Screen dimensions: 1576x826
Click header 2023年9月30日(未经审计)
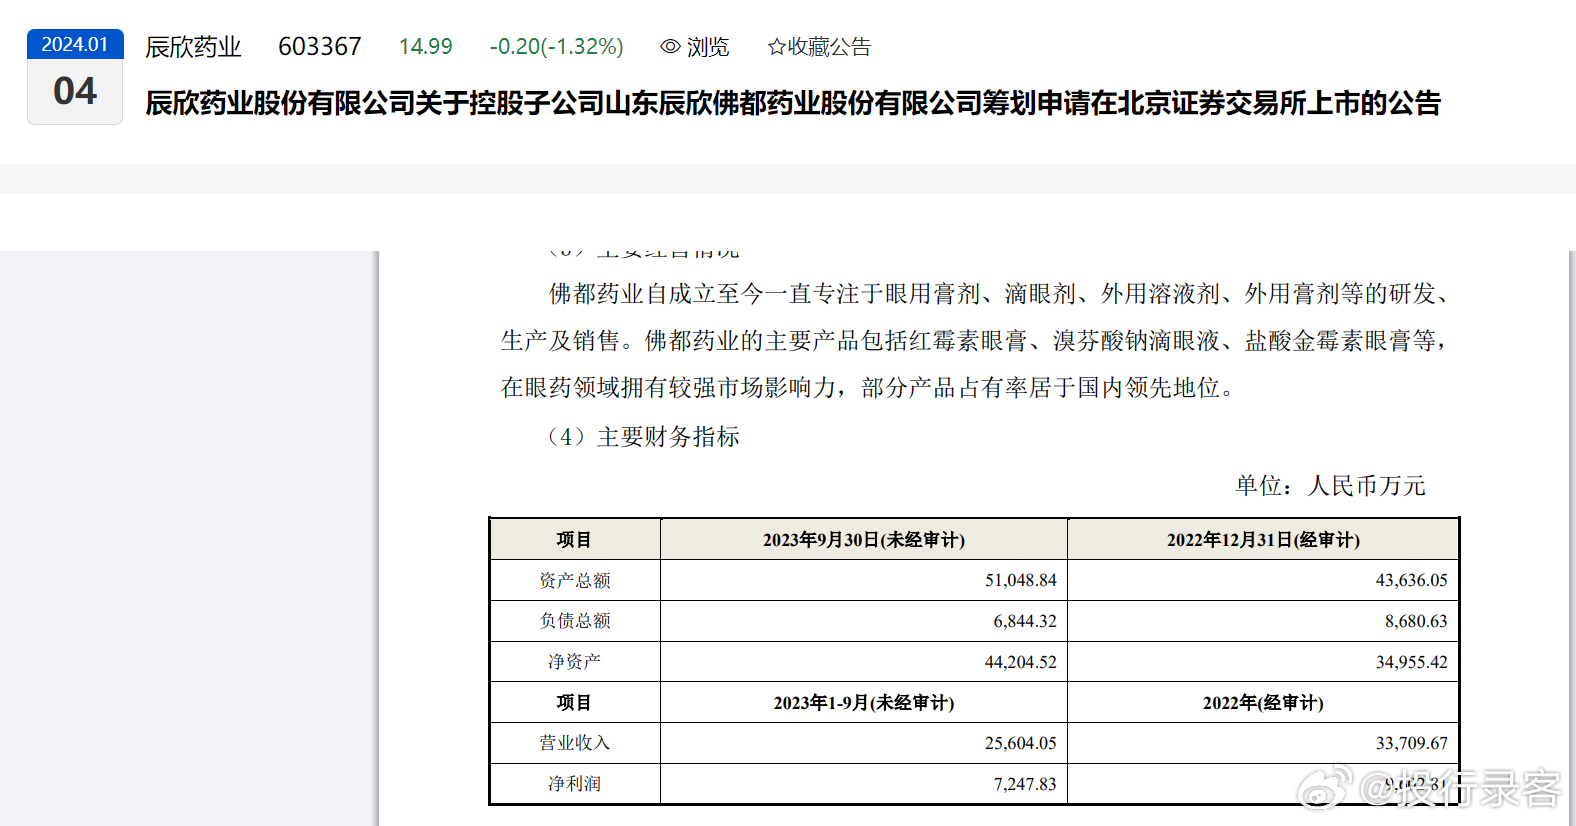[x=864, y=540]
